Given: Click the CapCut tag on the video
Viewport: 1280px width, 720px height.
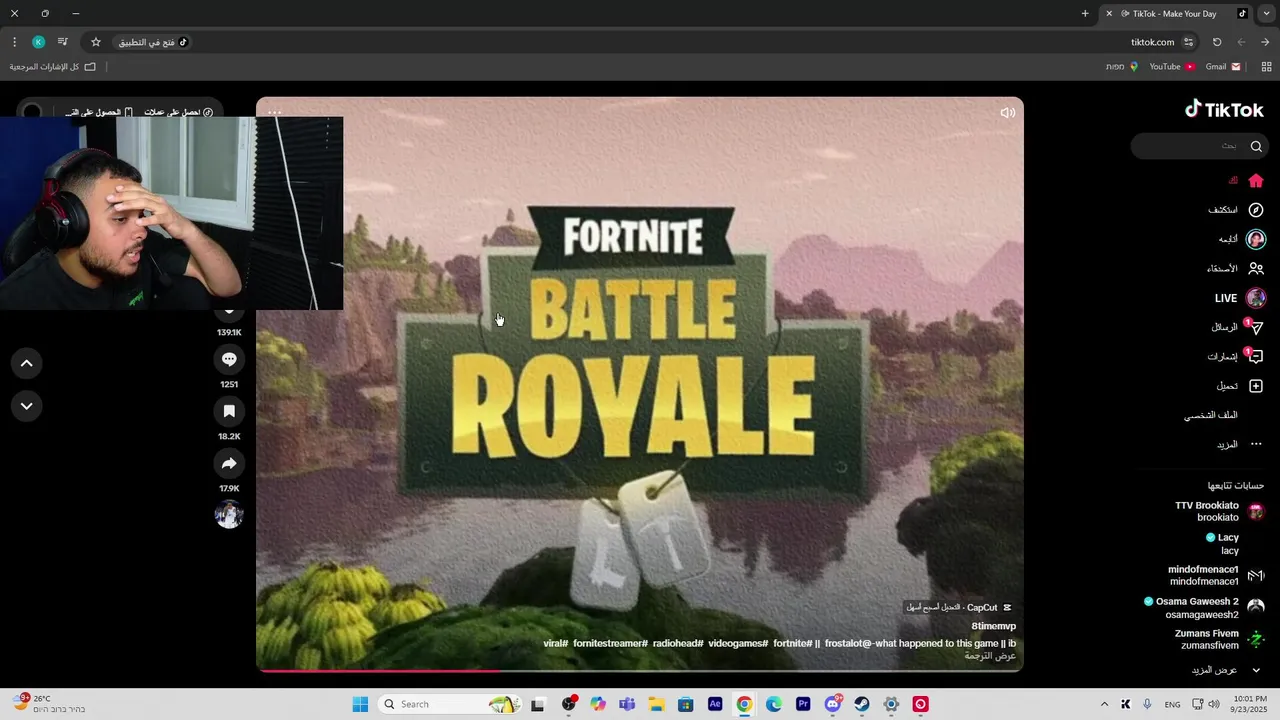Looking at the screenshot, I should pyautogui.click(x=959, y=607).
